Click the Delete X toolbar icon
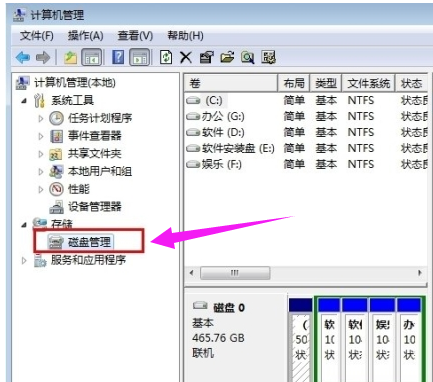 click(x=186, y=57)
